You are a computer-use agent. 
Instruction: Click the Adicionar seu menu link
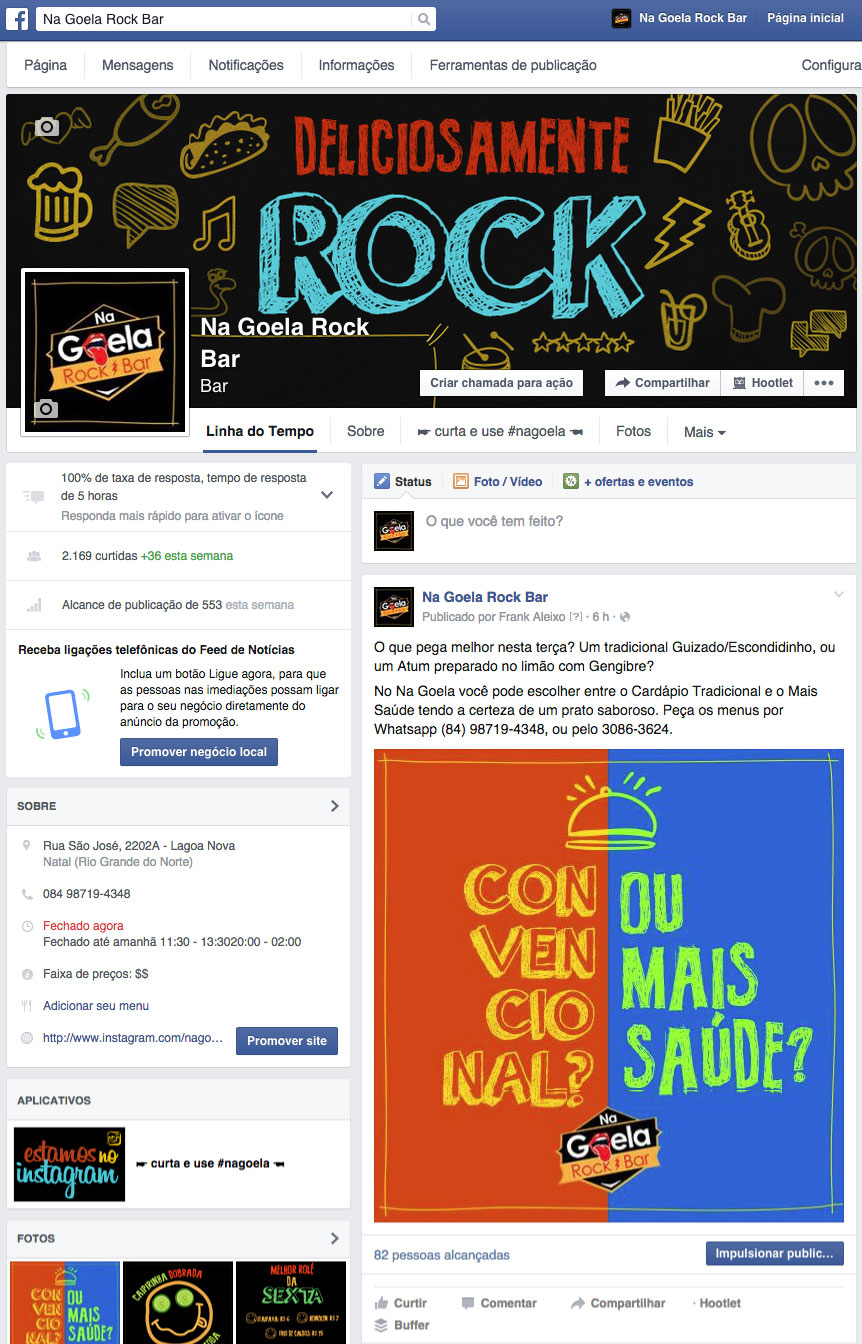point(96,1006)
